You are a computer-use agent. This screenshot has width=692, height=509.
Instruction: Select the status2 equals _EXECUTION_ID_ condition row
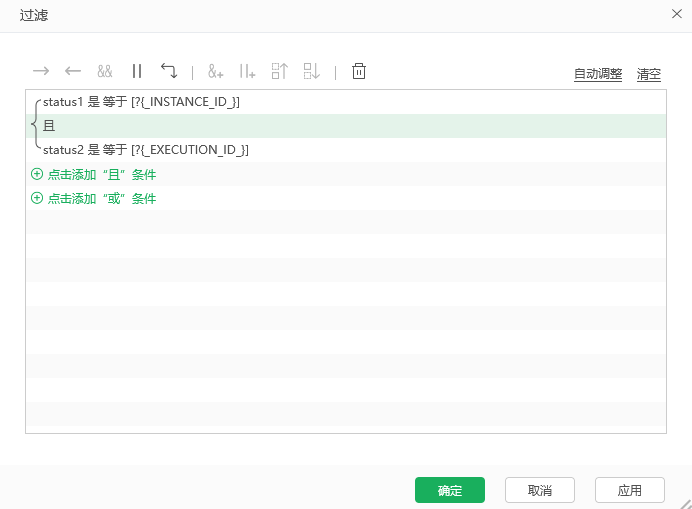coord(346,150)
